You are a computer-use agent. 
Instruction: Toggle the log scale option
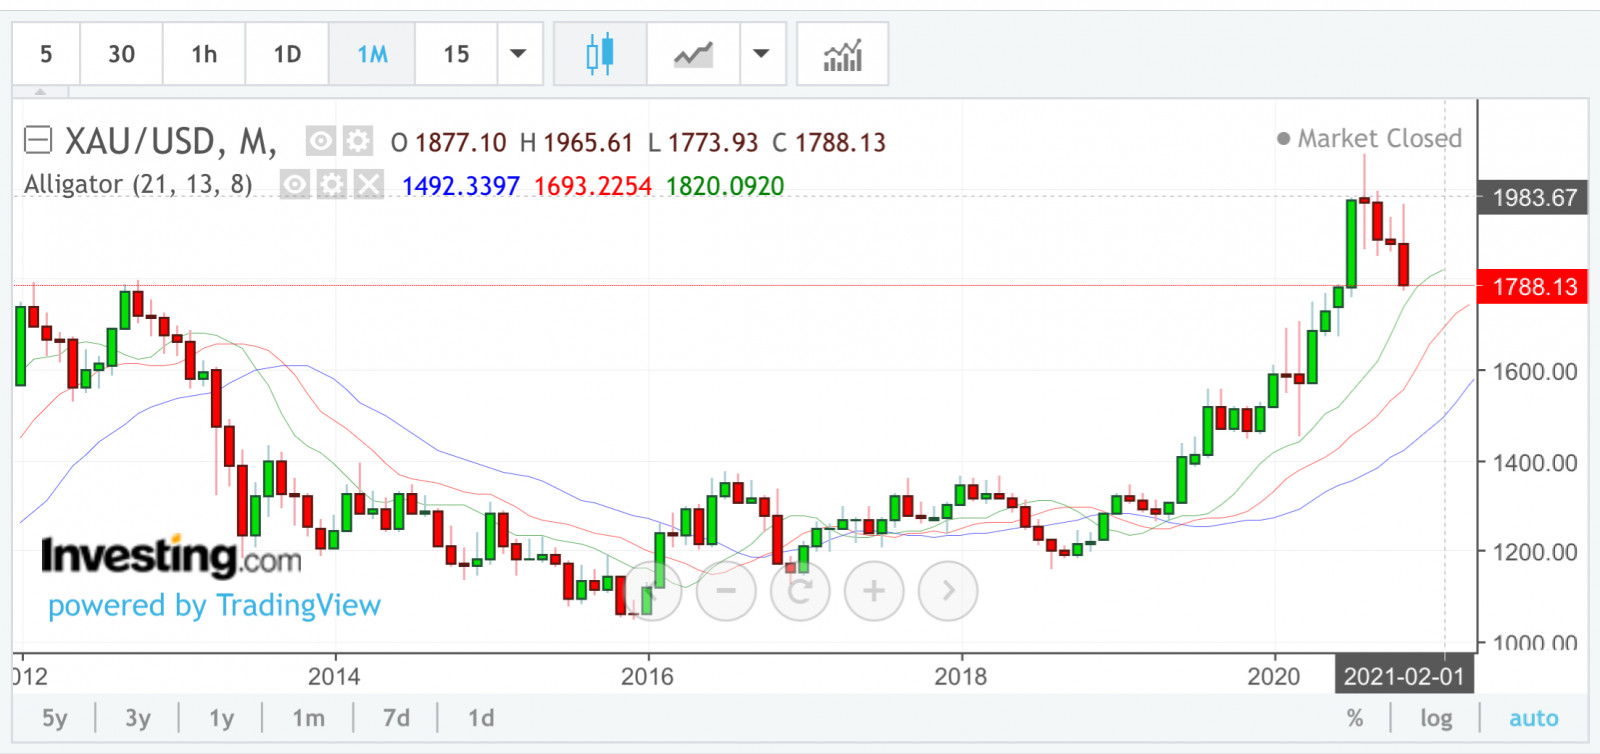click(x=1436, y=718)
